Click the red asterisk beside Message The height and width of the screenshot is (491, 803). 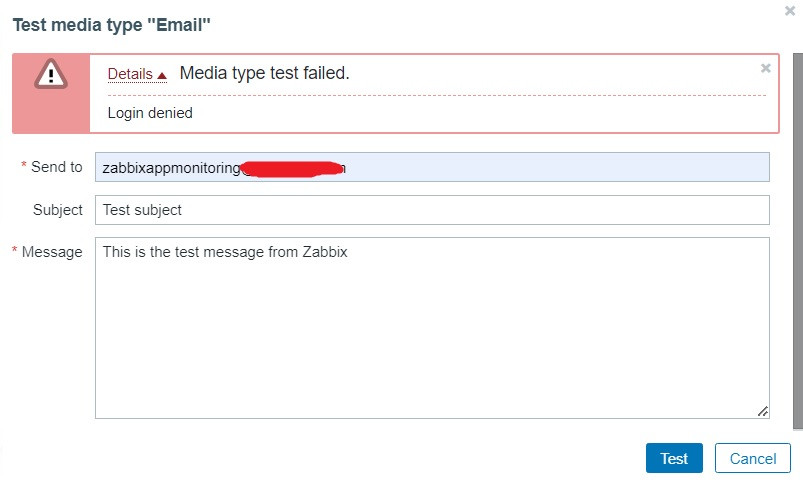14,252
